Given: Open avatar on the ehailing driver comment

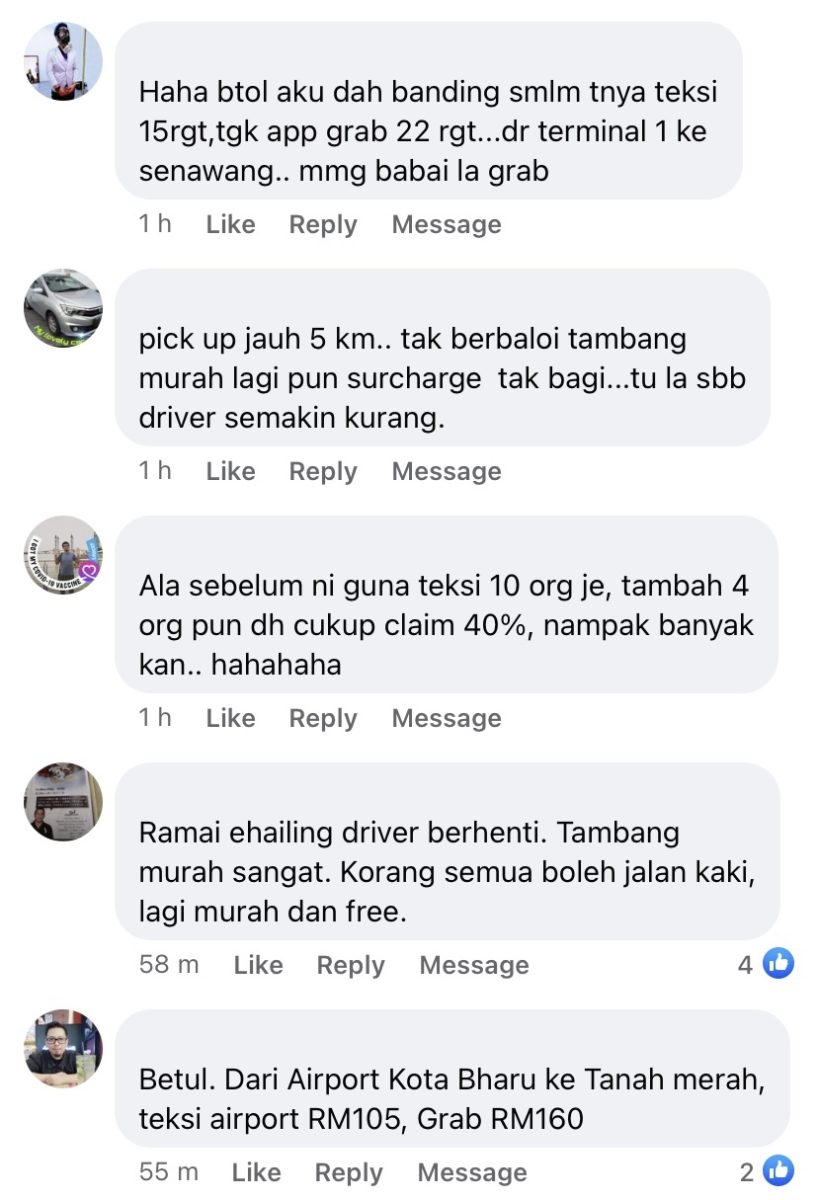Looking at the screenshot, I should click(63, 802).
